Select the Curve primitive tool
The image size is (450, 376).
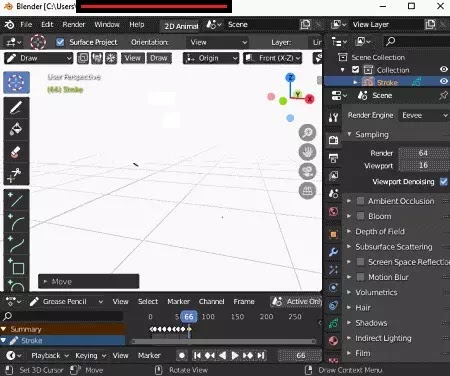click(x=16, y=244)
